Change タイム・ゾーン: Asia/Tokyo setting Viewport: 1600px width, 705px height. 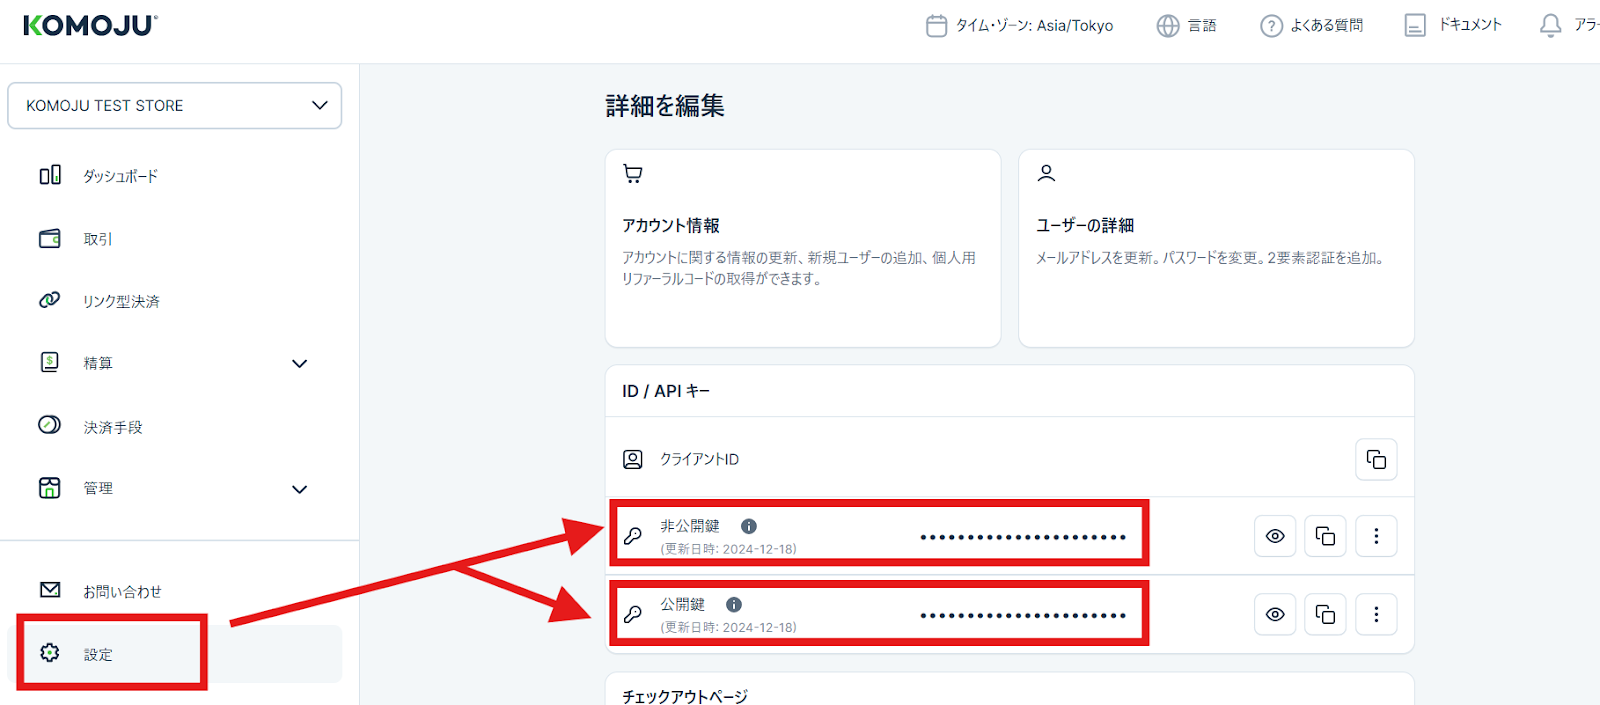tap(1034, 26)
